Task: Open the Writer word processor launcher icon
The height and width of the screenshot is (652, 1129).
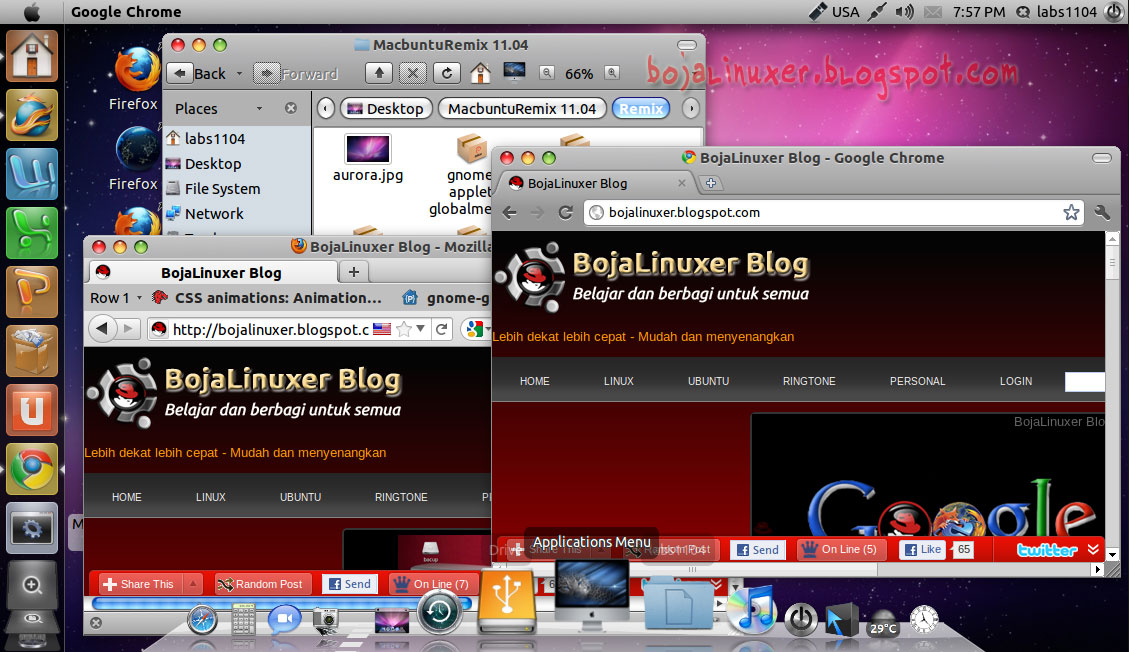Action: [32, 174]
